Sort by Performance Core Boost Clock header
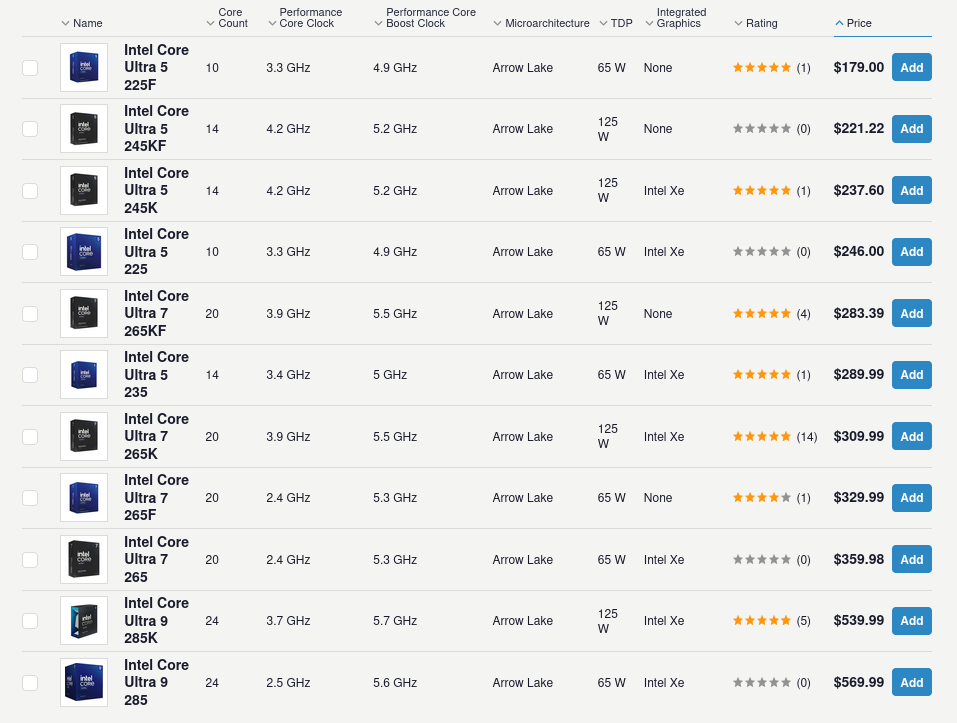Viewport: 957px width, 723px height. click(x=430, y=18)
